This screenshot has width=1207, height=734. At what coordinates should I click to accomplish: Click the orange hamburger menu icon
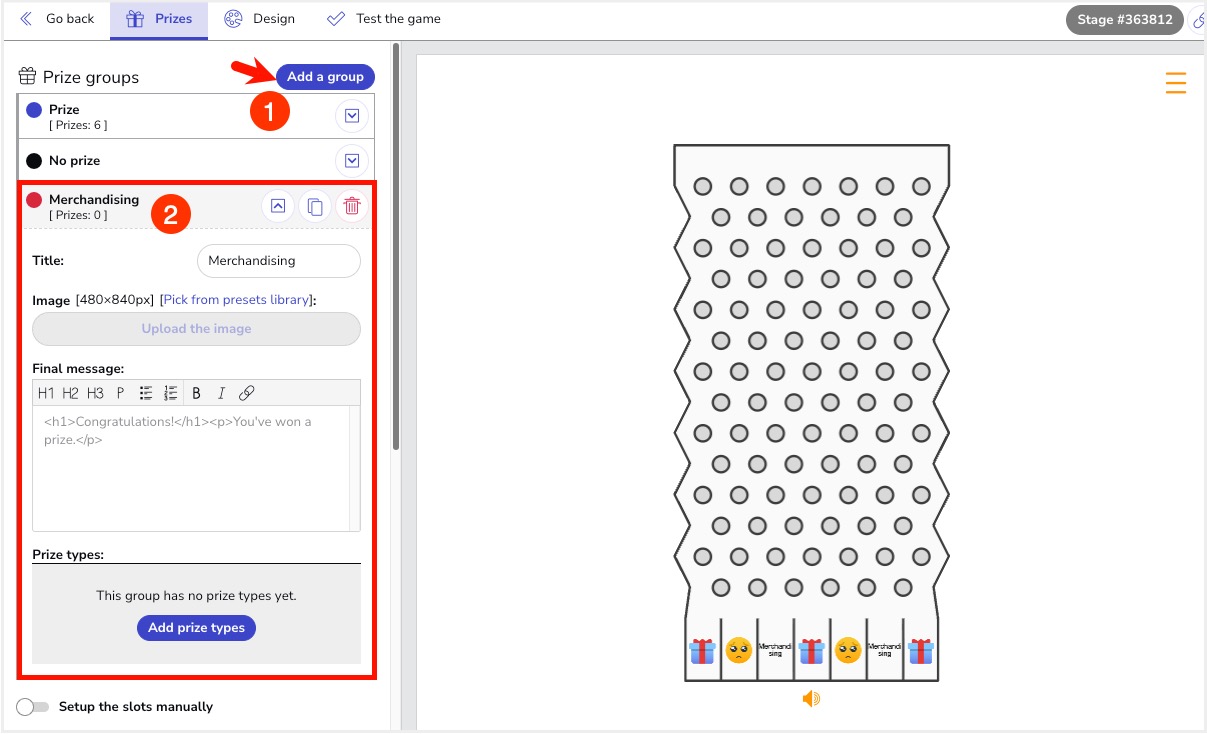[x=1176, y=84]
